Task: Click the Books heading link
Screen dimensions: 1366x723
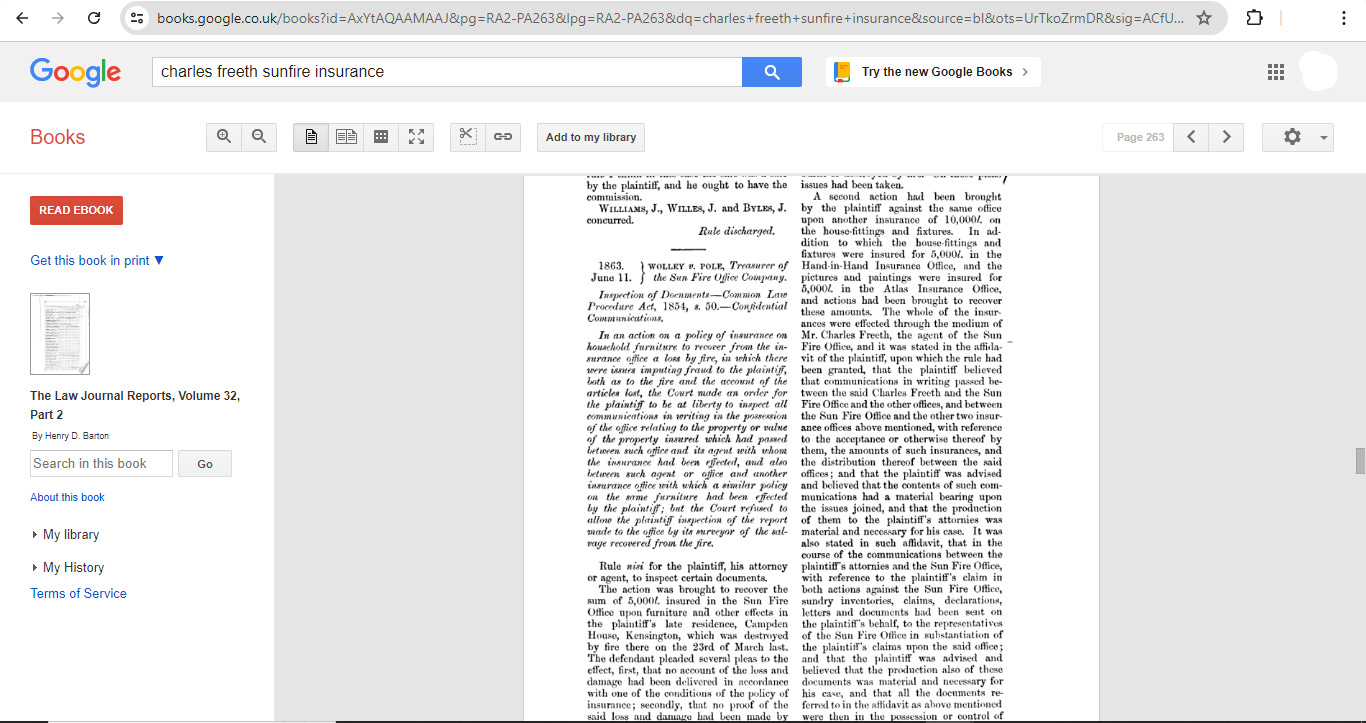Action: coord(57,137)
